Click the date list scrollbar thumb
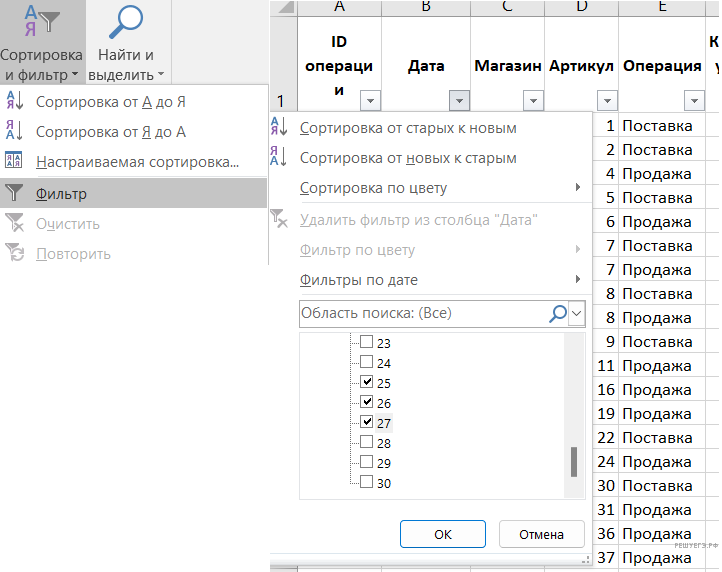The width and height of the screenshot is (722, 572). pyautogui.click(x=574, y=461)
